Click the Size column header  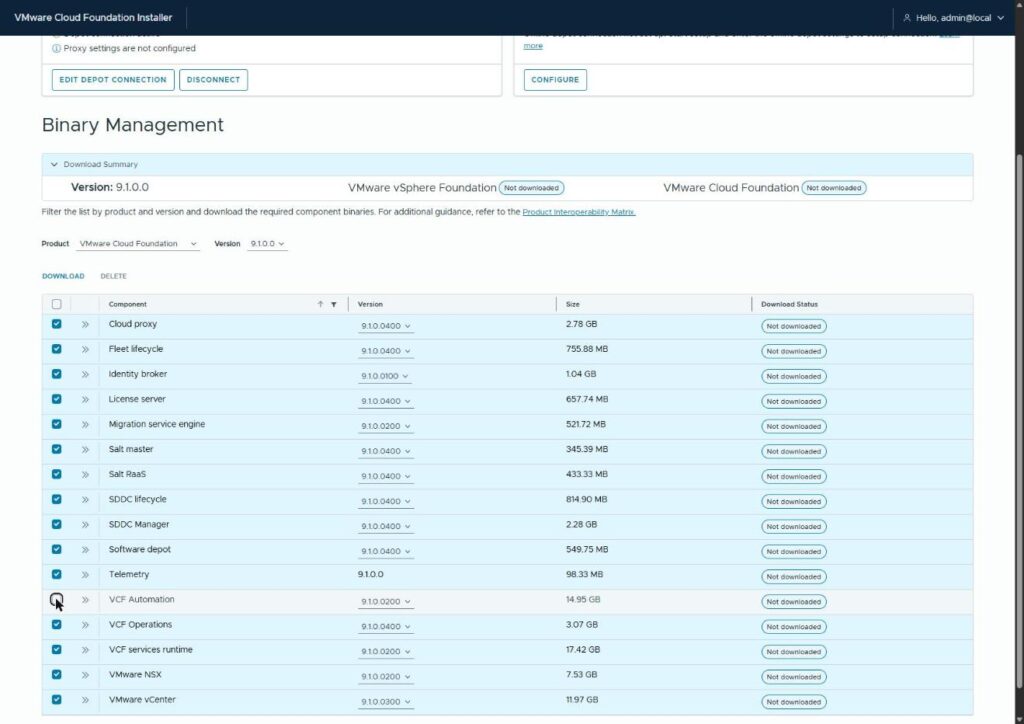[573, 304]
